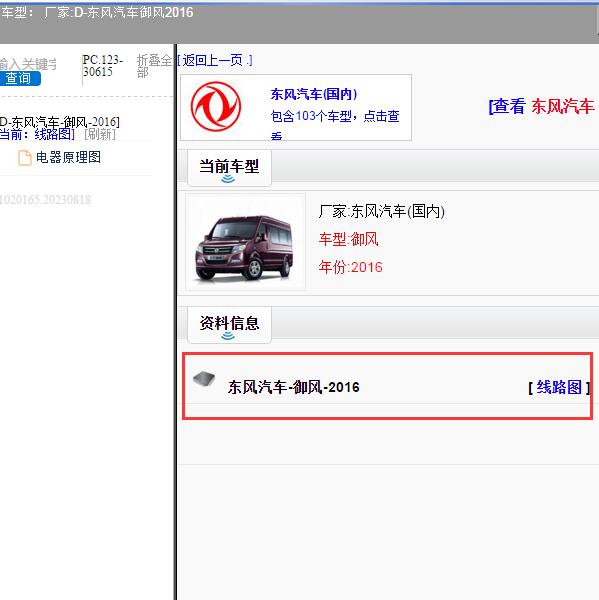The width and height of the screenshot is (599, 600).
Task: Click the red Dongfeng brand logo
Action: click(216, 107)
